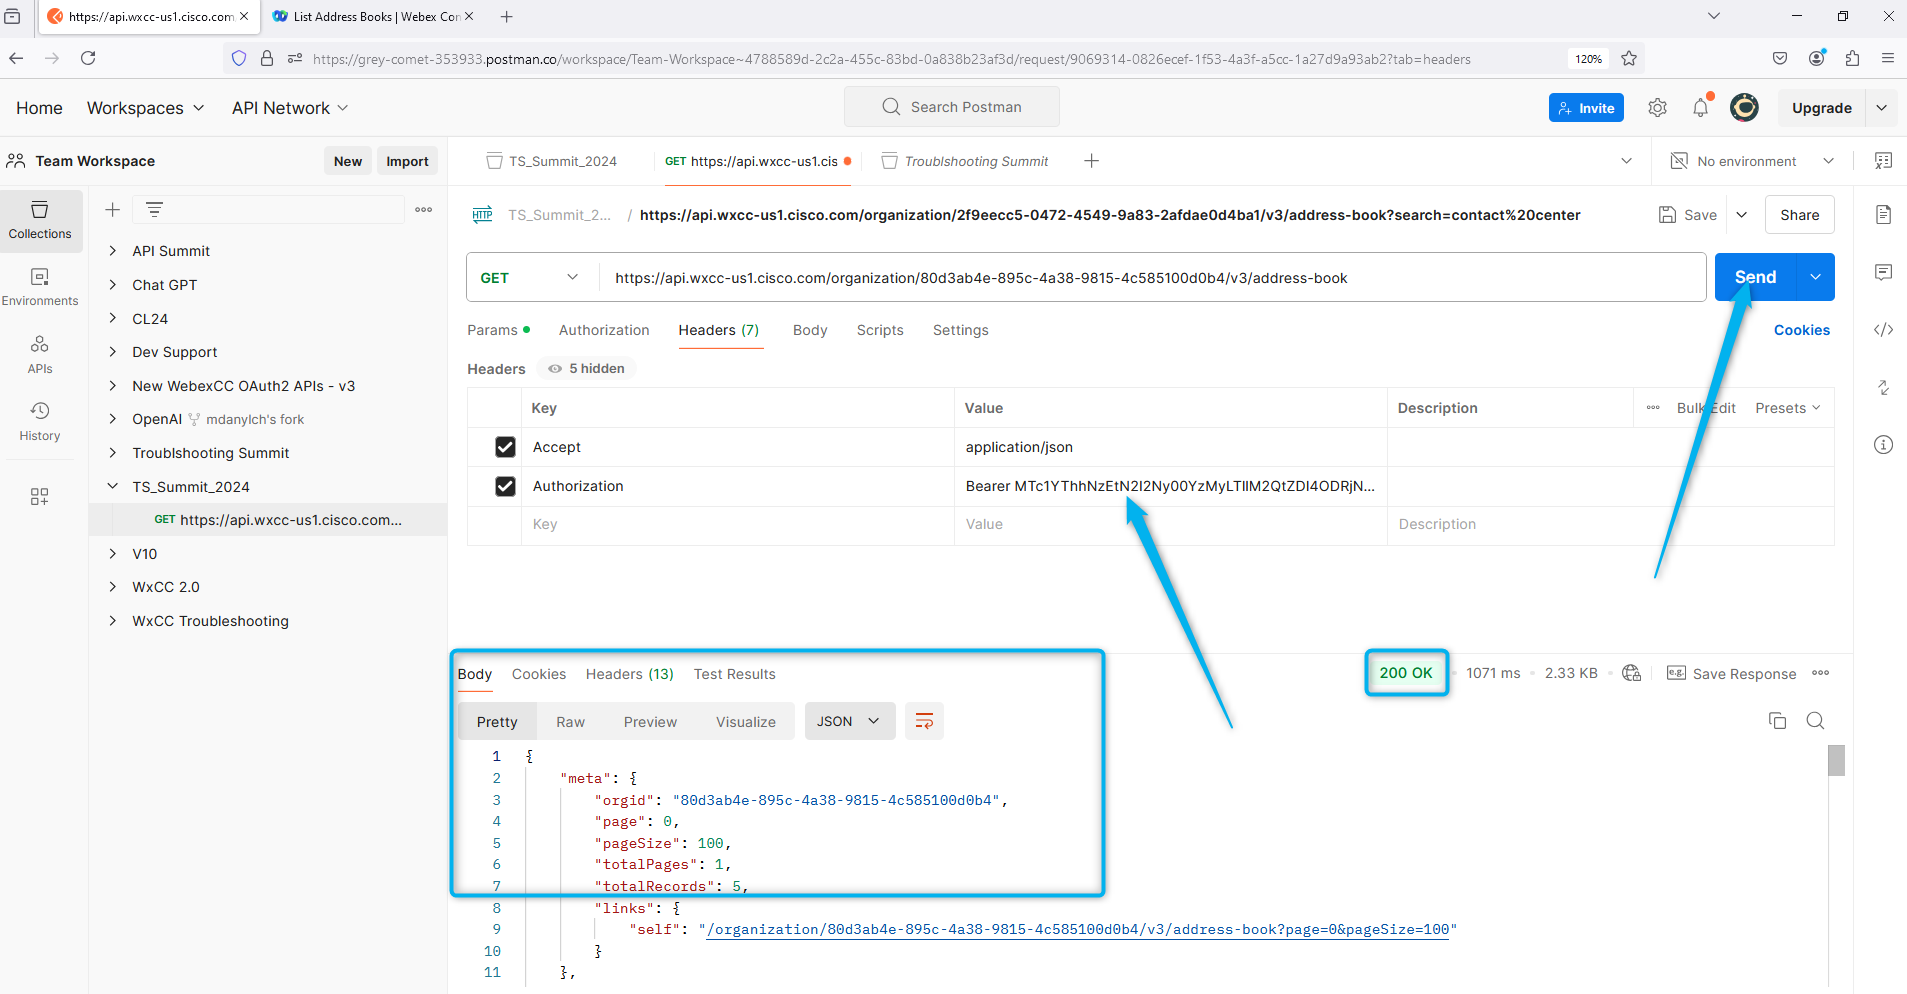Open Postman settings gear icon
Screen dimensions: 1907x994
(1657, 108)
